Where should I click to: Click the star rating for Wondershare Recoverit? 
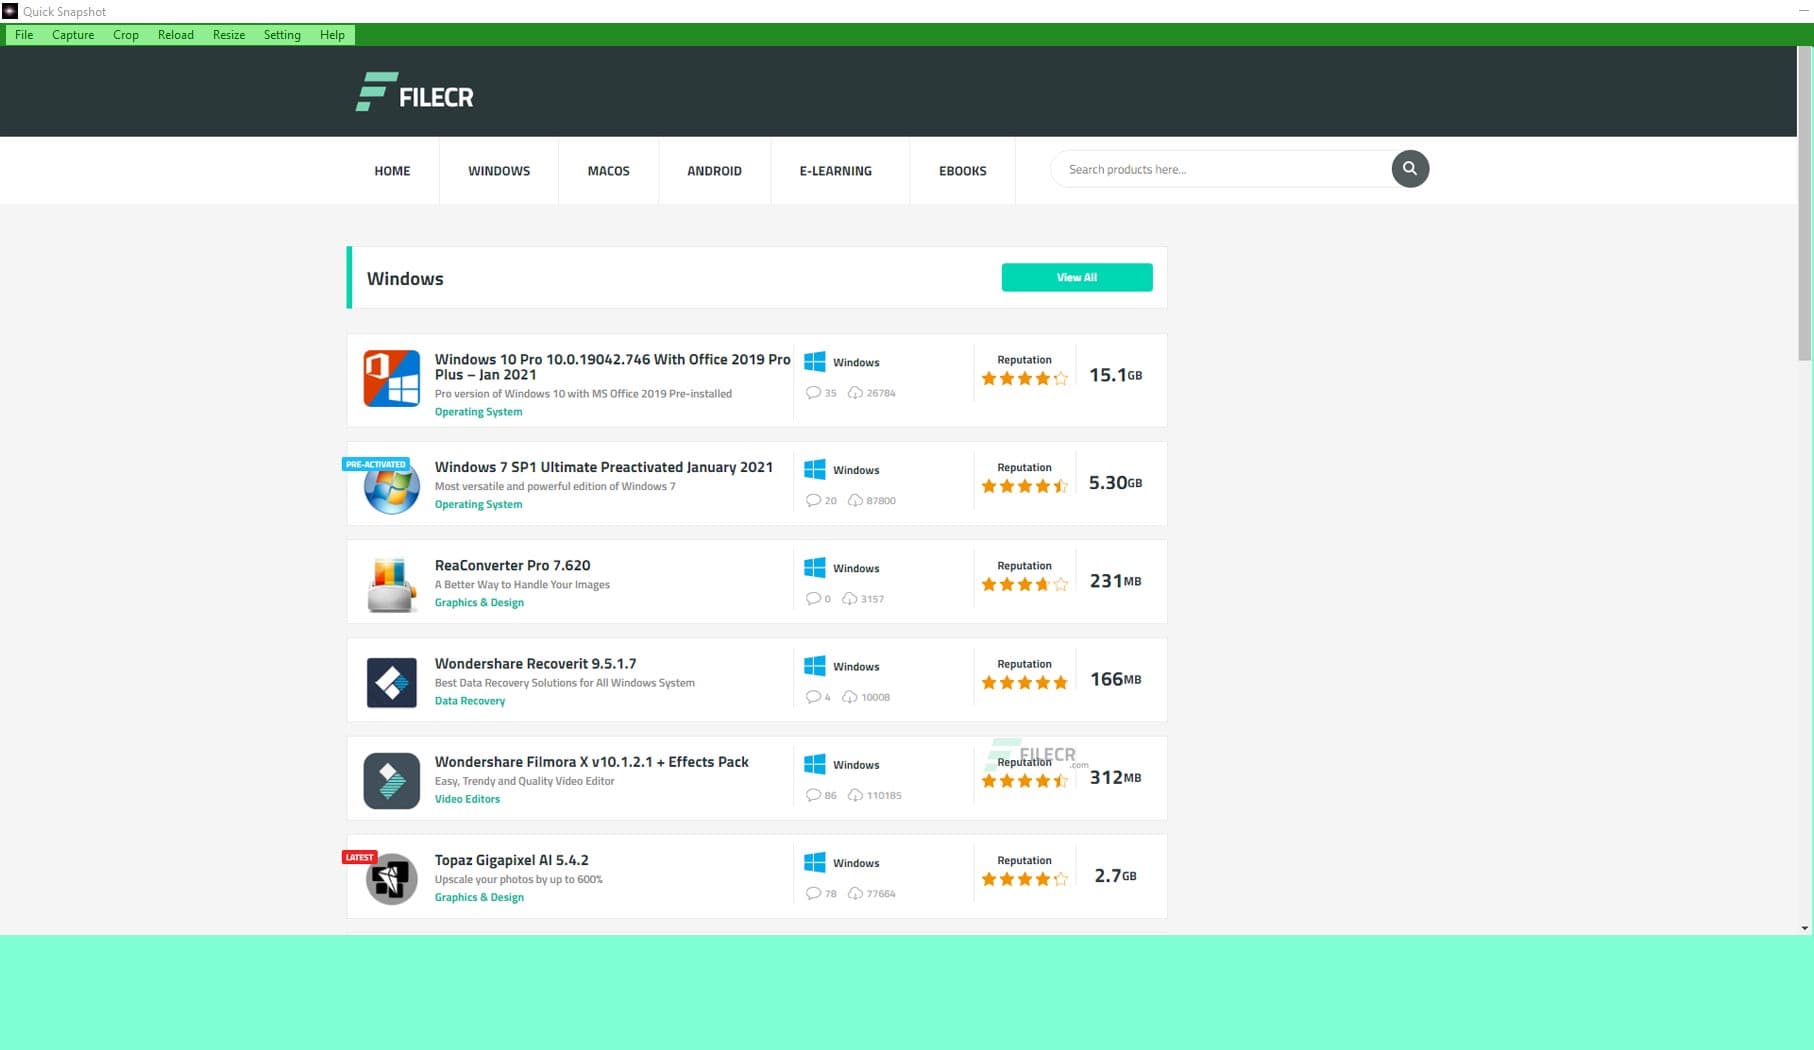tap(1023, 682)
